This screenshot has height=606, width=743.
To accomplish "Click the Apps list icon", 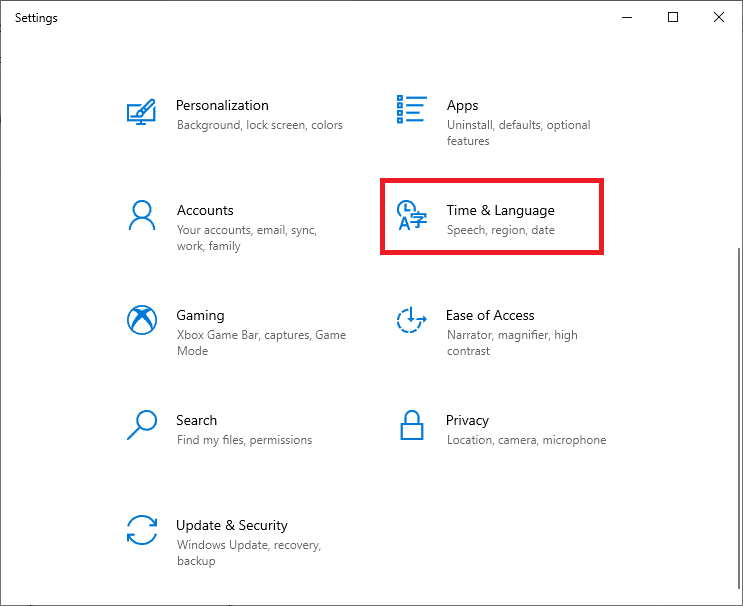I will point(411,110).
